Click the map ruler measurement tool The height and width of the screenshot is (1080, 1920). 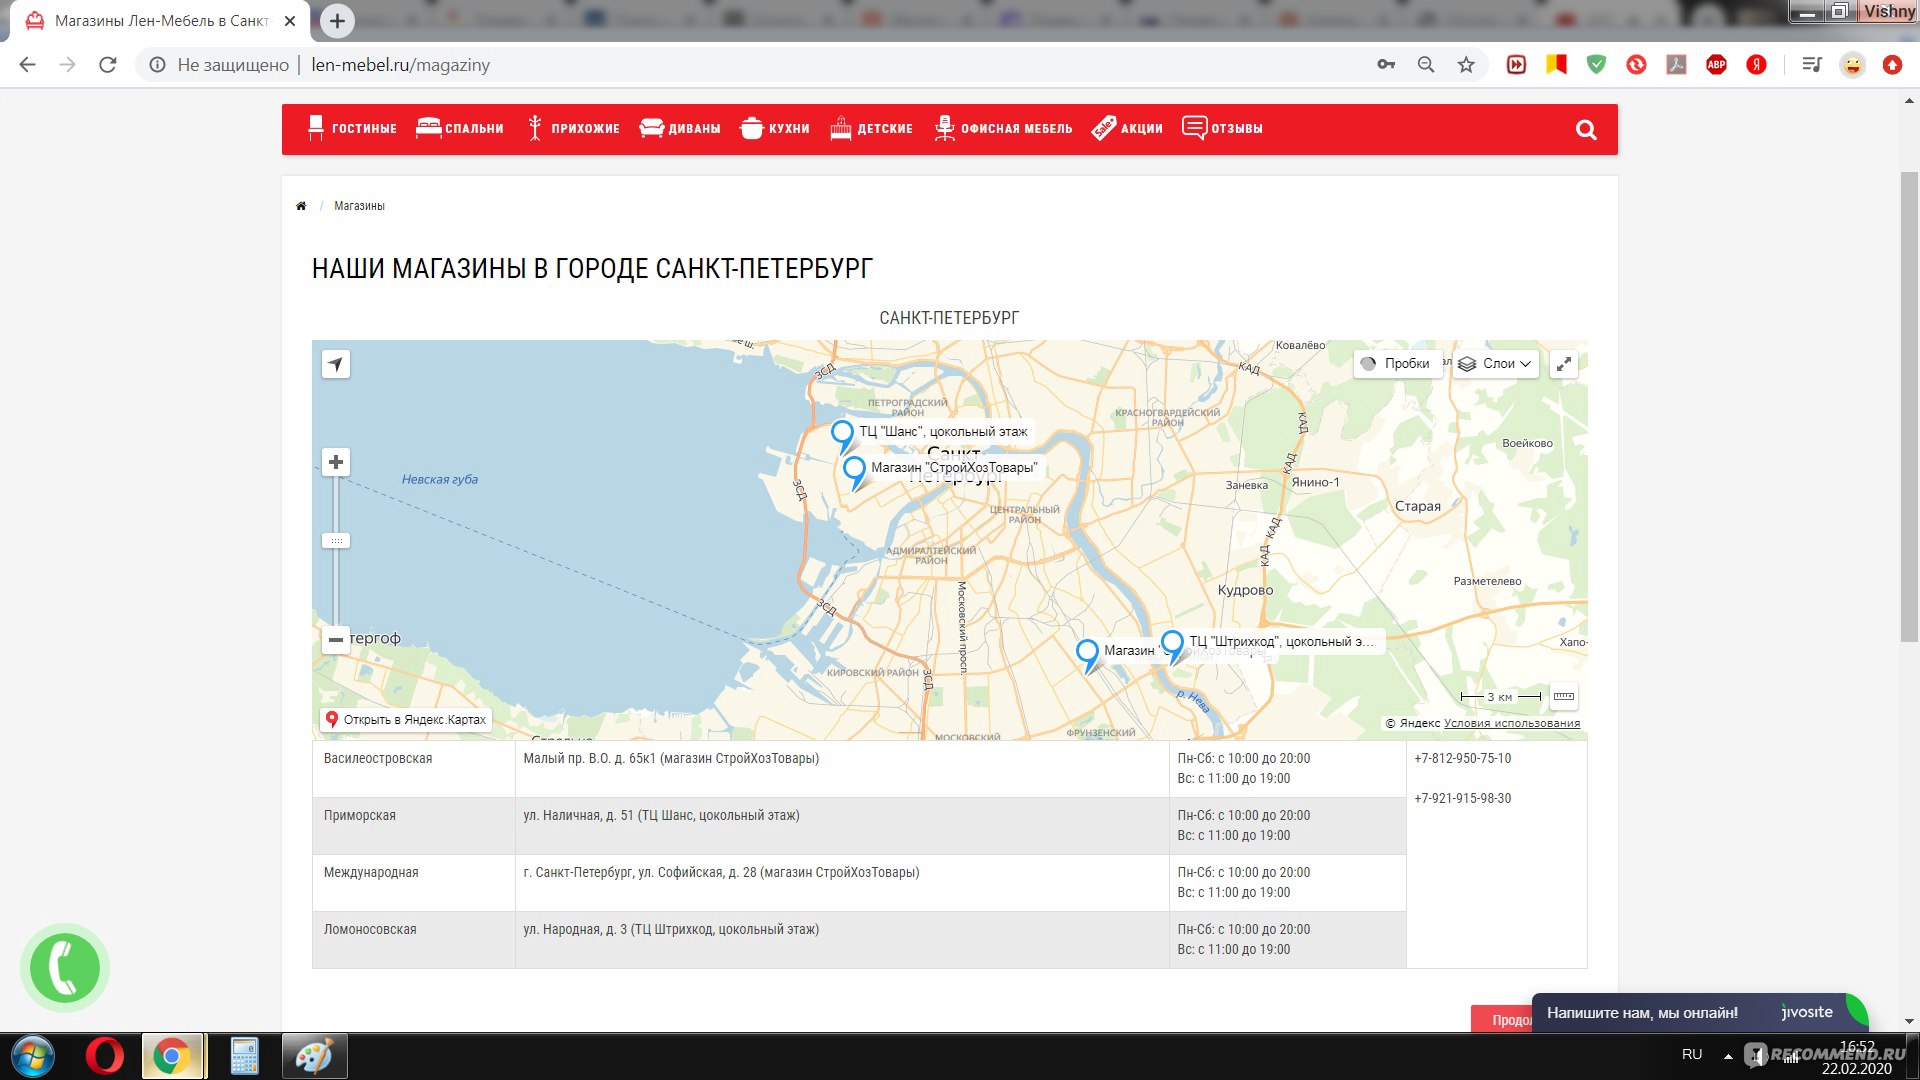click(1564, 696)
